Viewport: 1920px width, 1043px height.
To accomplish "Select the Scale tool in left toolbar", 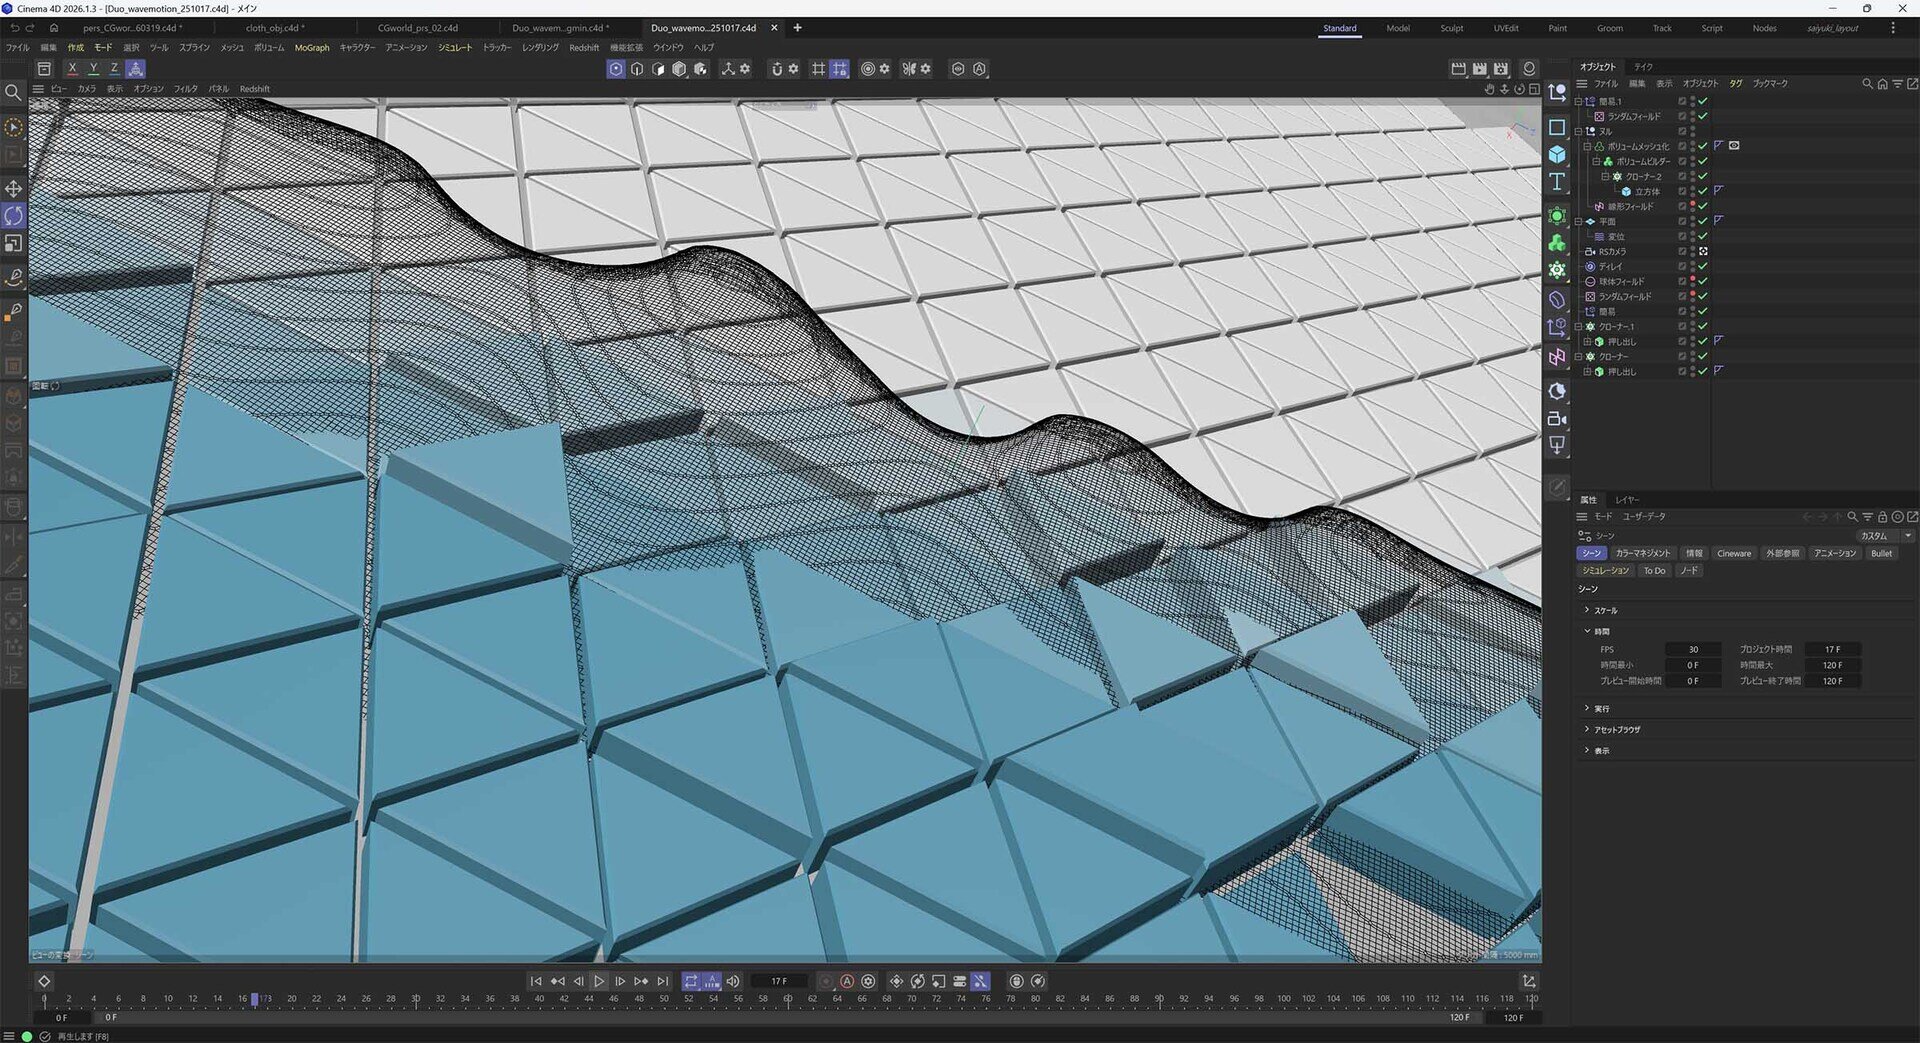I will 13,243.
